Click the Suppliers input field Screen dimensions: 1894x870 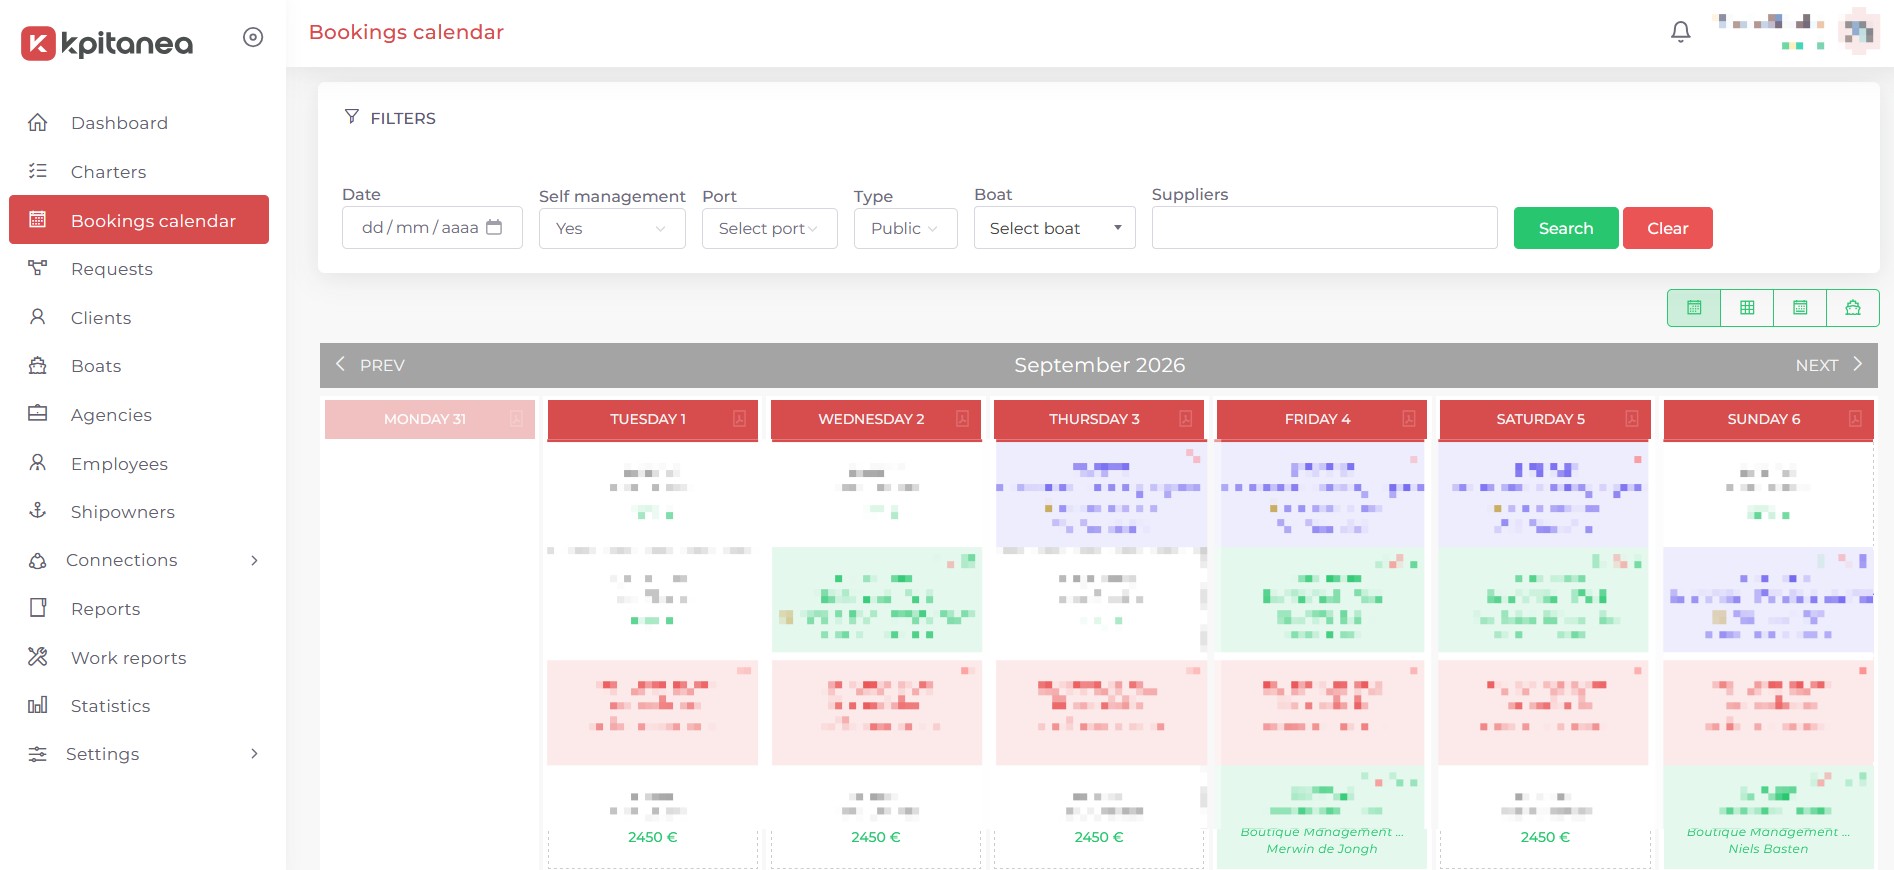[1324, 228]
